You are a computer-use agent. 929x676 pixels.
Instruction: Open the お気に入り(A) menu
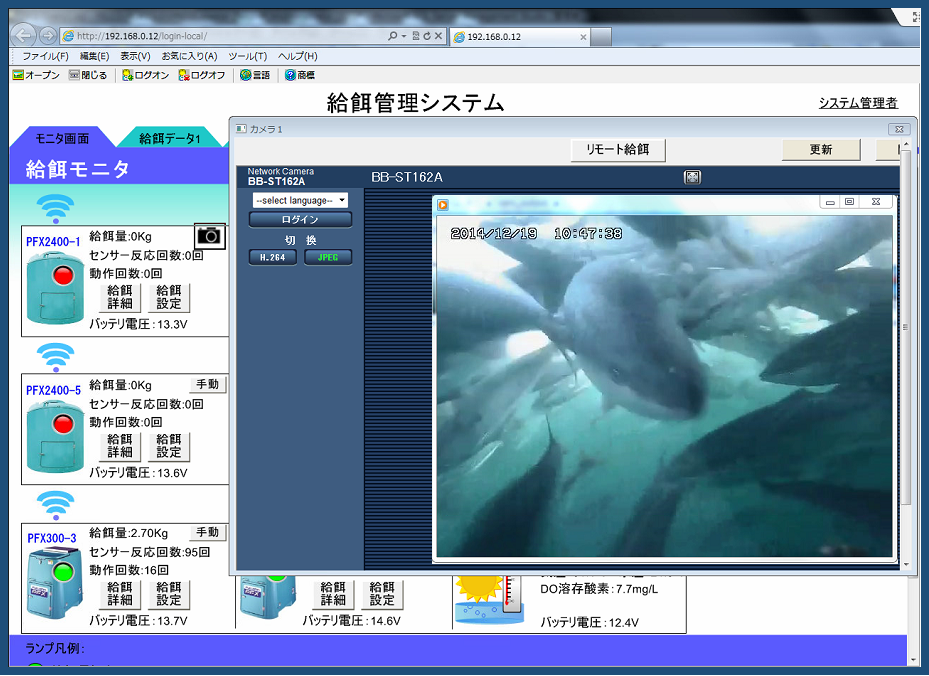pyautogui.click(x=189, y=56)
